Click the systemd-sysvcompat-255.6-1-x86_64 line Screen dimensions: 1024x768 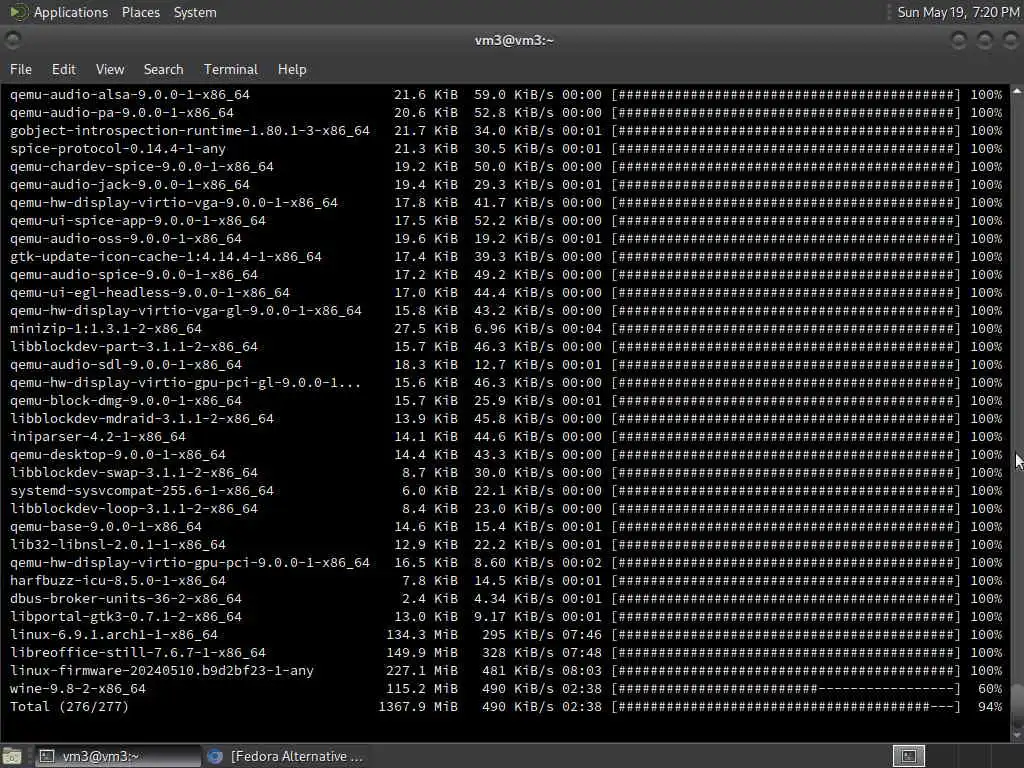tap(506, 490)
